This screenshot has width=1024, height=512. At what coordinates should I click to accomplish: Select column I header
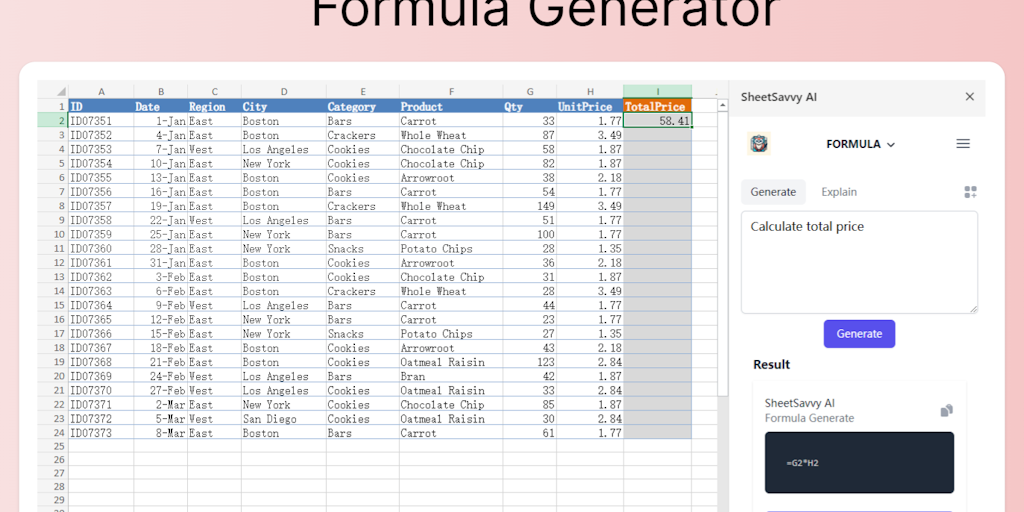coord(658,91)
